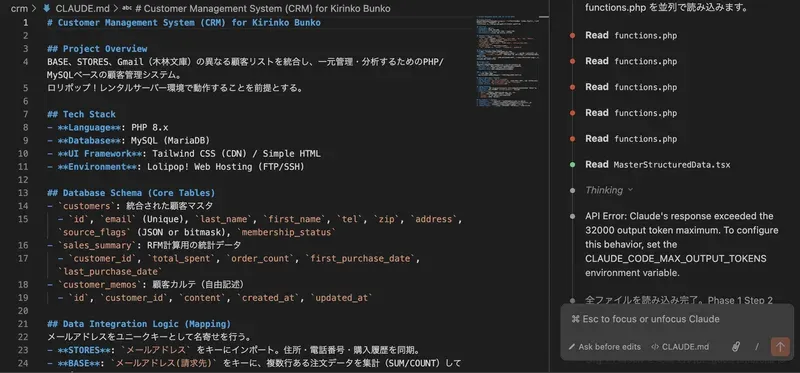This screenshot has height=373, width=800.
Task: Click line number 1 in the gutter
Action: (x=26, y=22)
